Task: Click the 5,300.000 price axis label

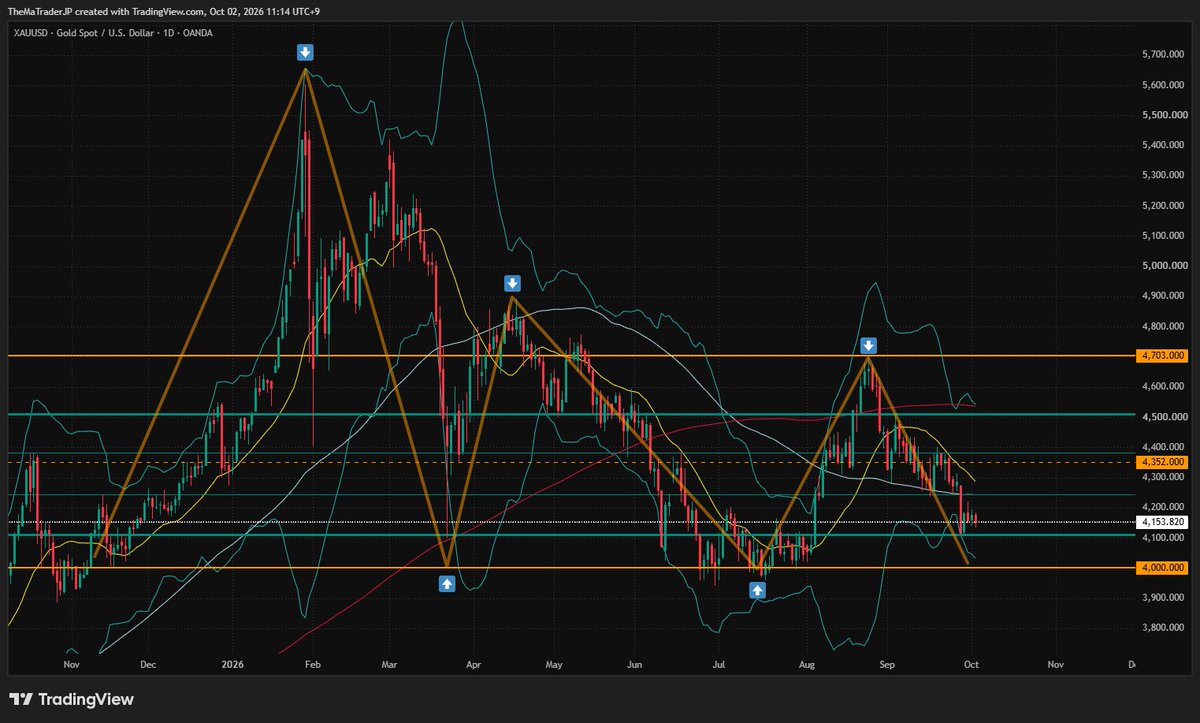Action: click(1163, 175)
